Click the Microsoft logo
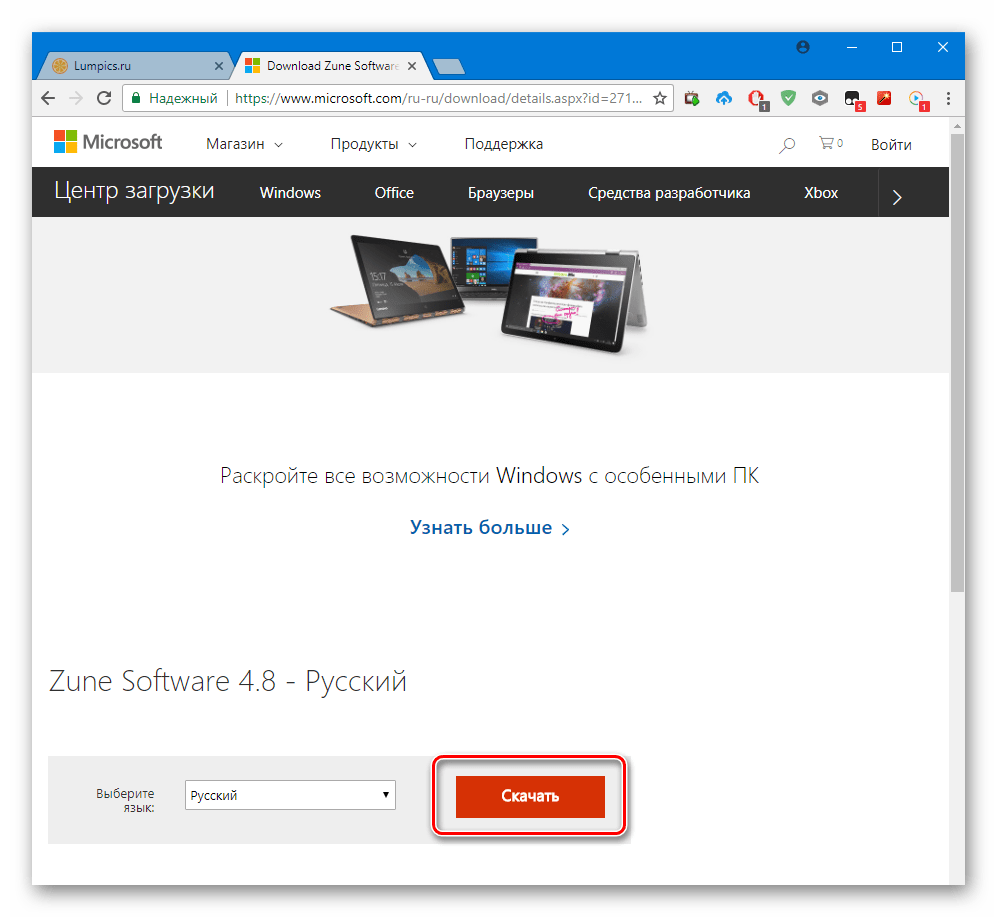Screen dimensions: 997x917 pos(108,142)
